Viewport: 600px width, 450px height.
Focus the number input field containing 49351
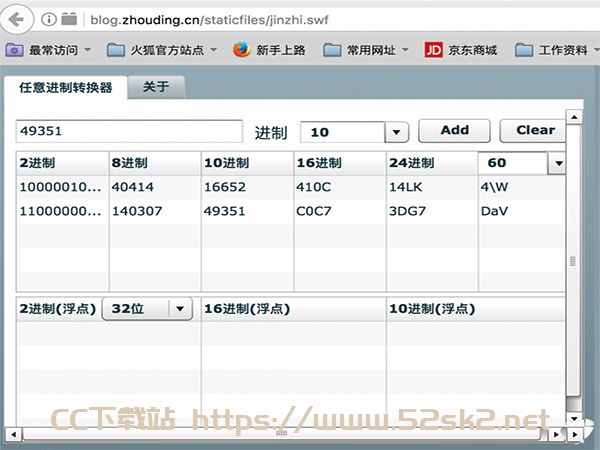[129, 131]
